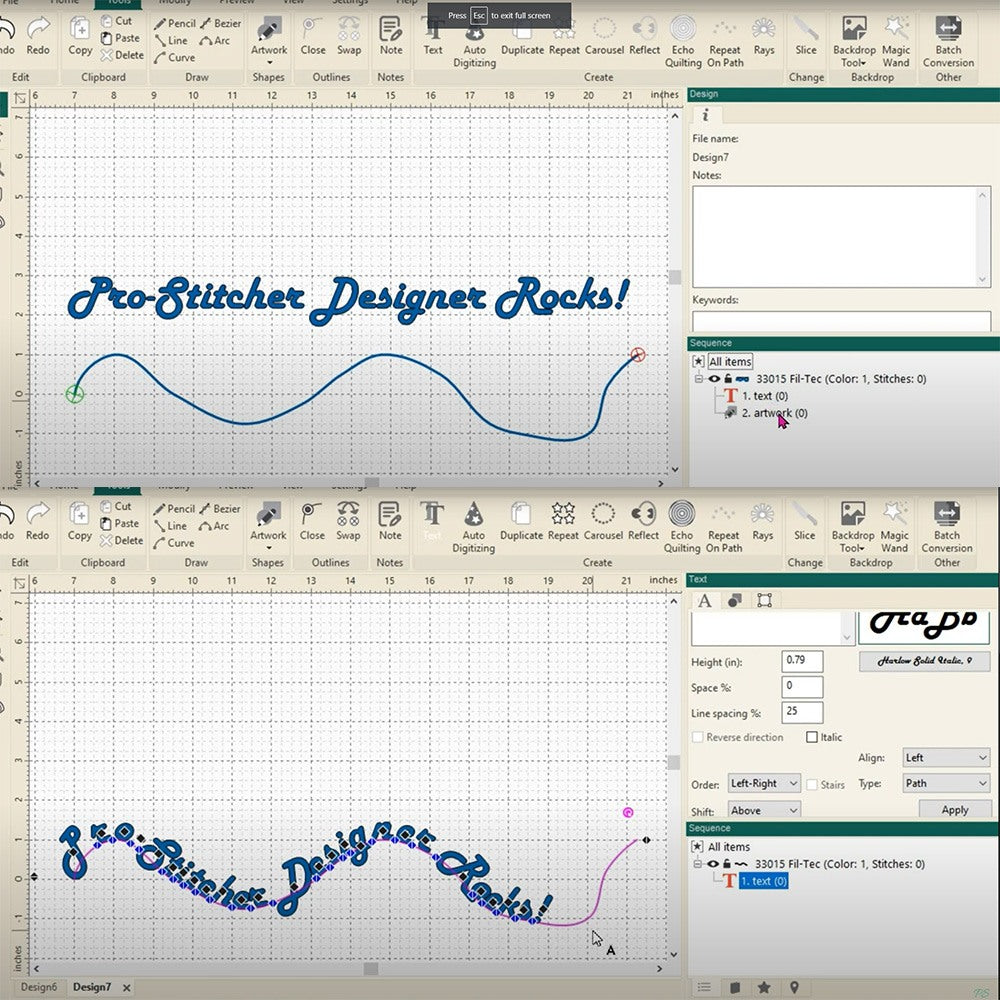Open Batch Conversion in the lower ribbon
Screen dimensions: 1000x1000
point(947,527)
